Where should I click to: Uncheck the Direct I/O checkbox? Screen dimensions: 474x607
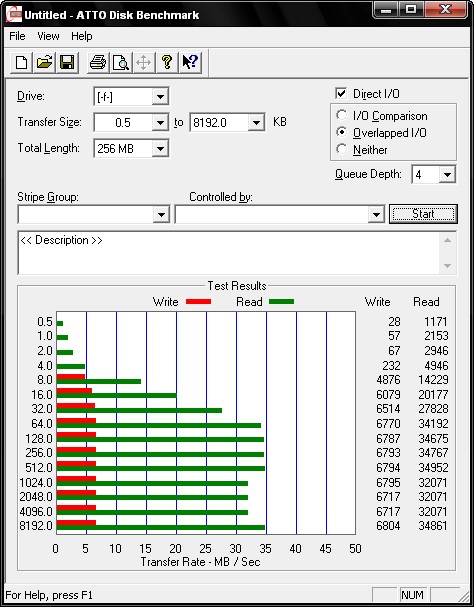pos(341,94)
